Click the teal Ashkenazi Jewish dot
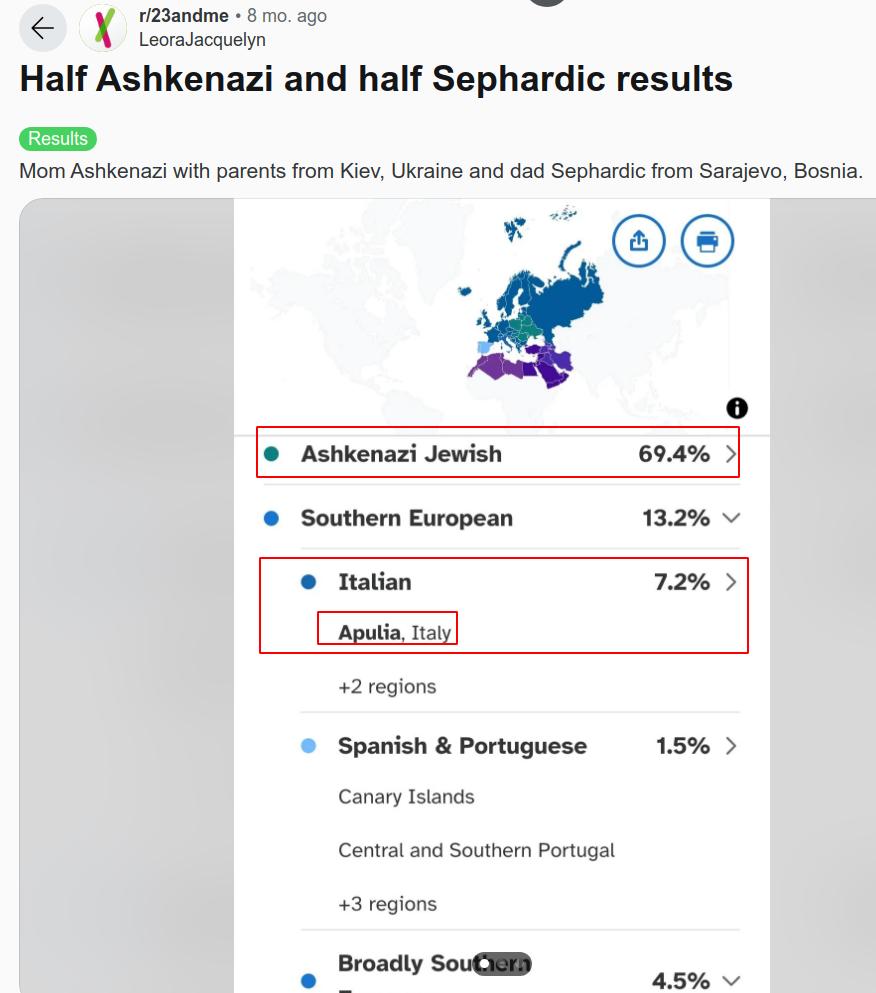The height and width of the screenshot is (993, 876). 271,454
